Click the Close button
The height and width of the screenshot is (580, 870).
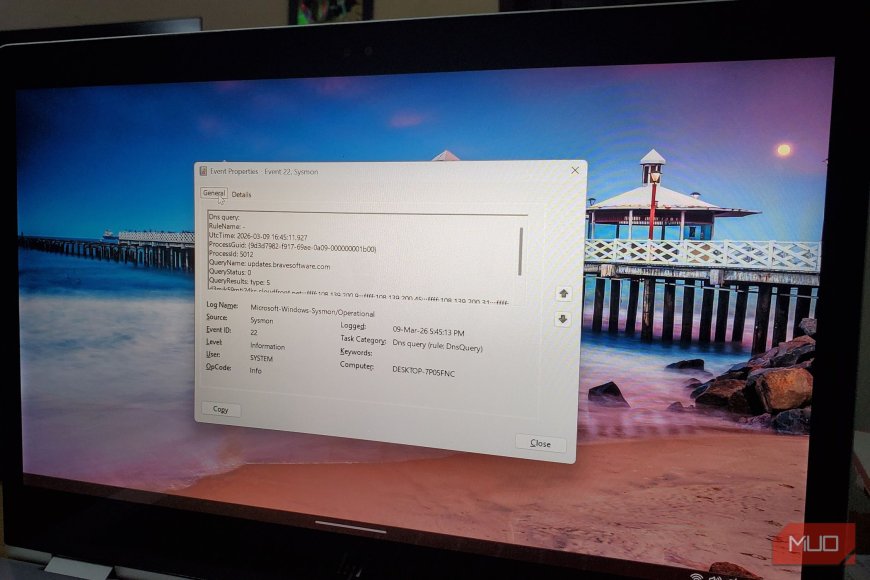pos(540,443)
